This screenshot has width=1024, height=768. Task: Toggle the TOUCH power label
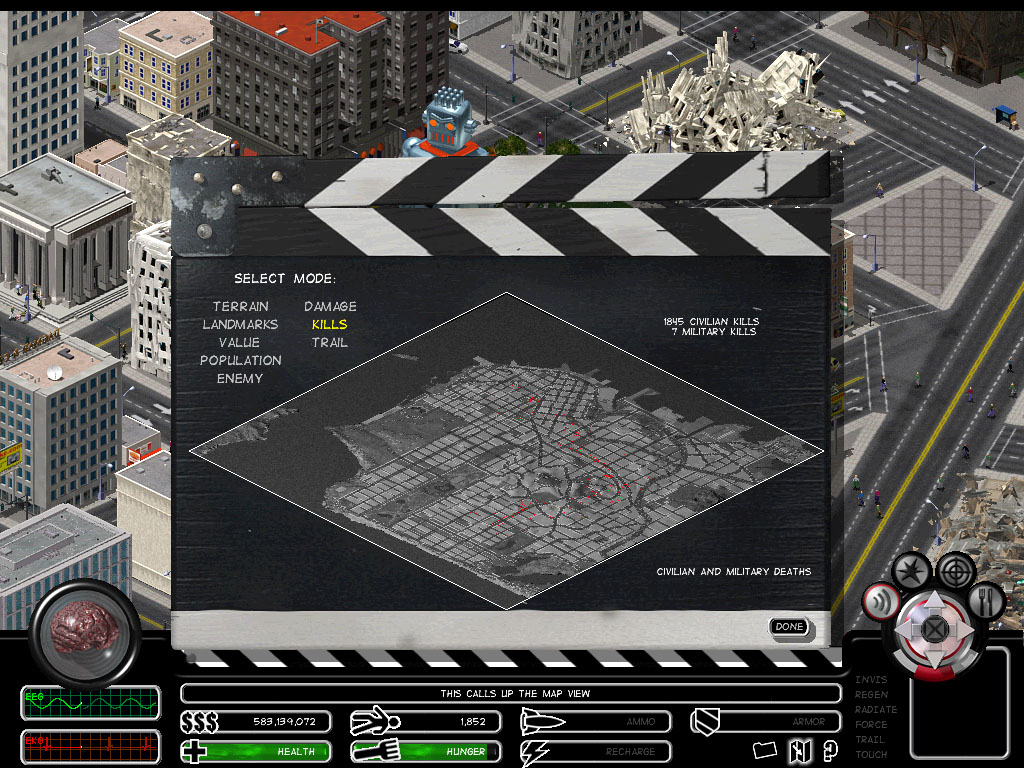click(x=871, y=755)
